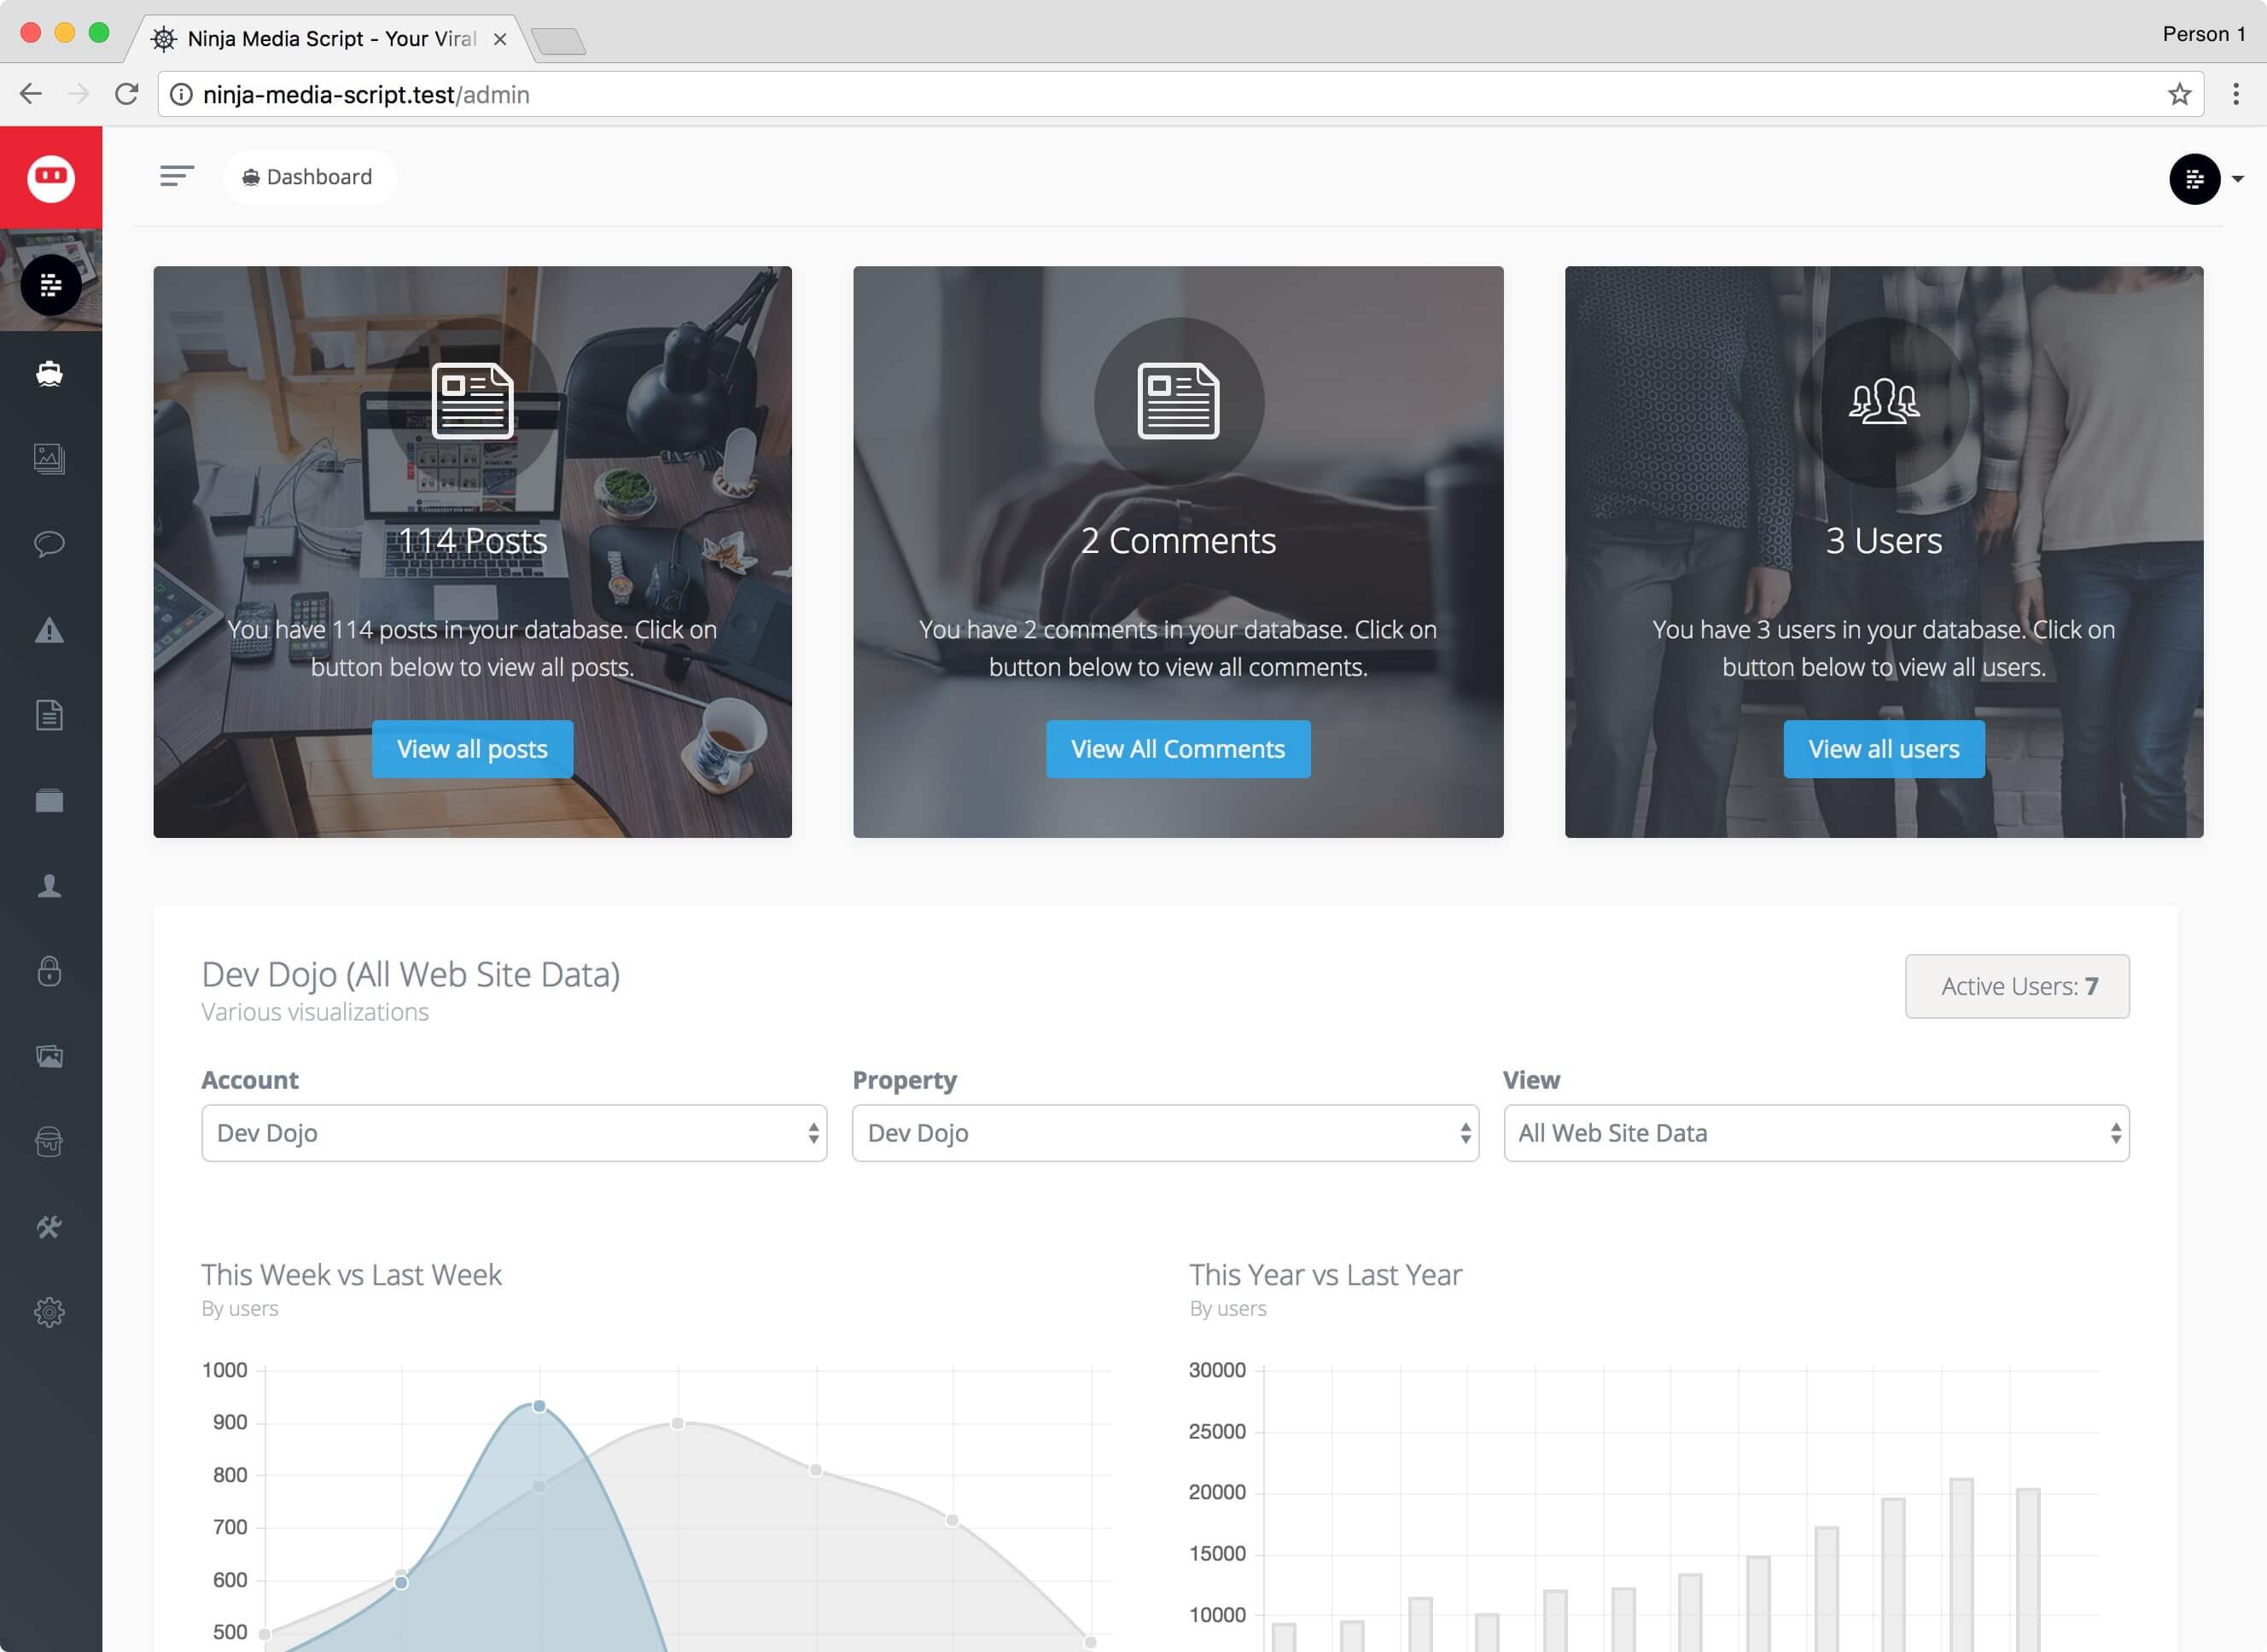Click the warning triangle sidebar icon
Image resolution: width=2267 pixels, height=1652 pixels.
[49, 630]
